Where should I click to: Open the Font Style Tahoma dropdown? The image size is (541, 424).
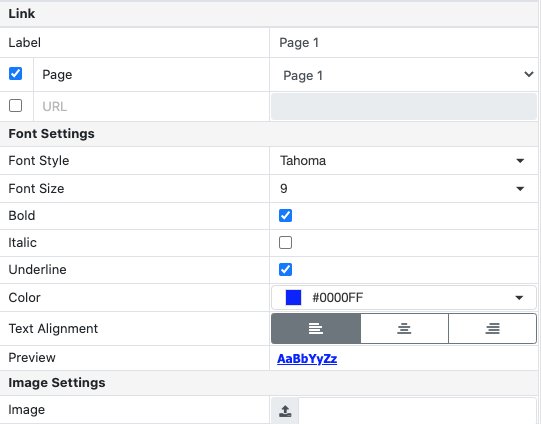tap(404, 161)
